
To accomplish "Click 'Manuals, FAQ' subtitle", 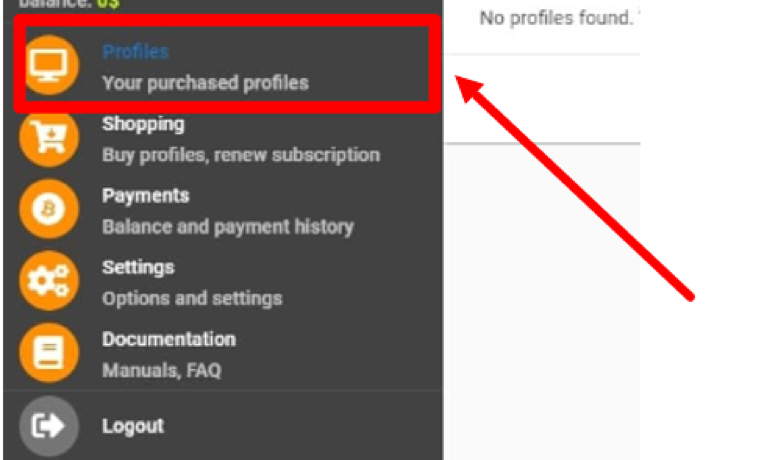I will pyautogui.click(x=162, y=370).
